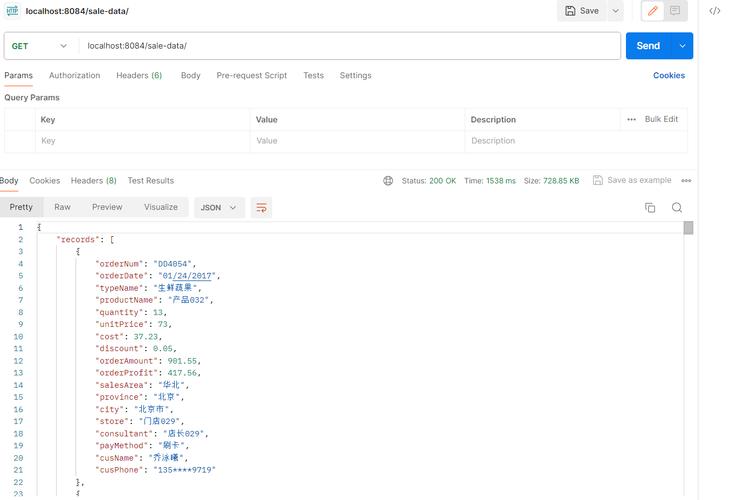
Task: Expand the Send button arrow options
Action: click(683, 46)
